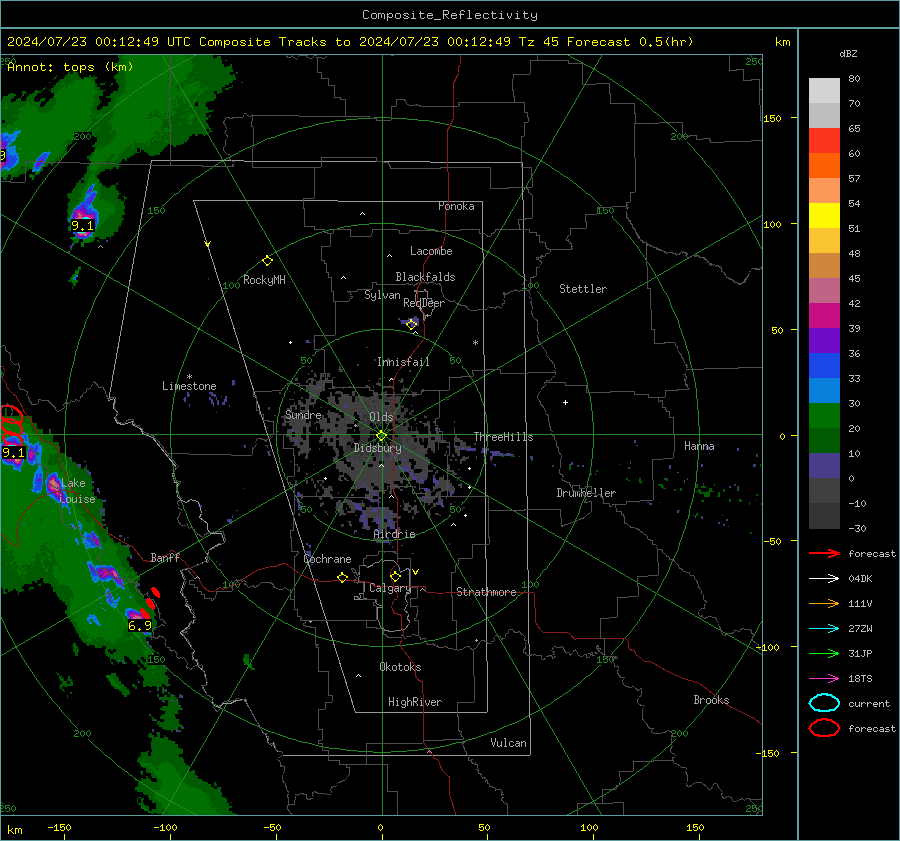900x841 pixels.
Task: Click the Vulcan town label
Action: point(508,743)
